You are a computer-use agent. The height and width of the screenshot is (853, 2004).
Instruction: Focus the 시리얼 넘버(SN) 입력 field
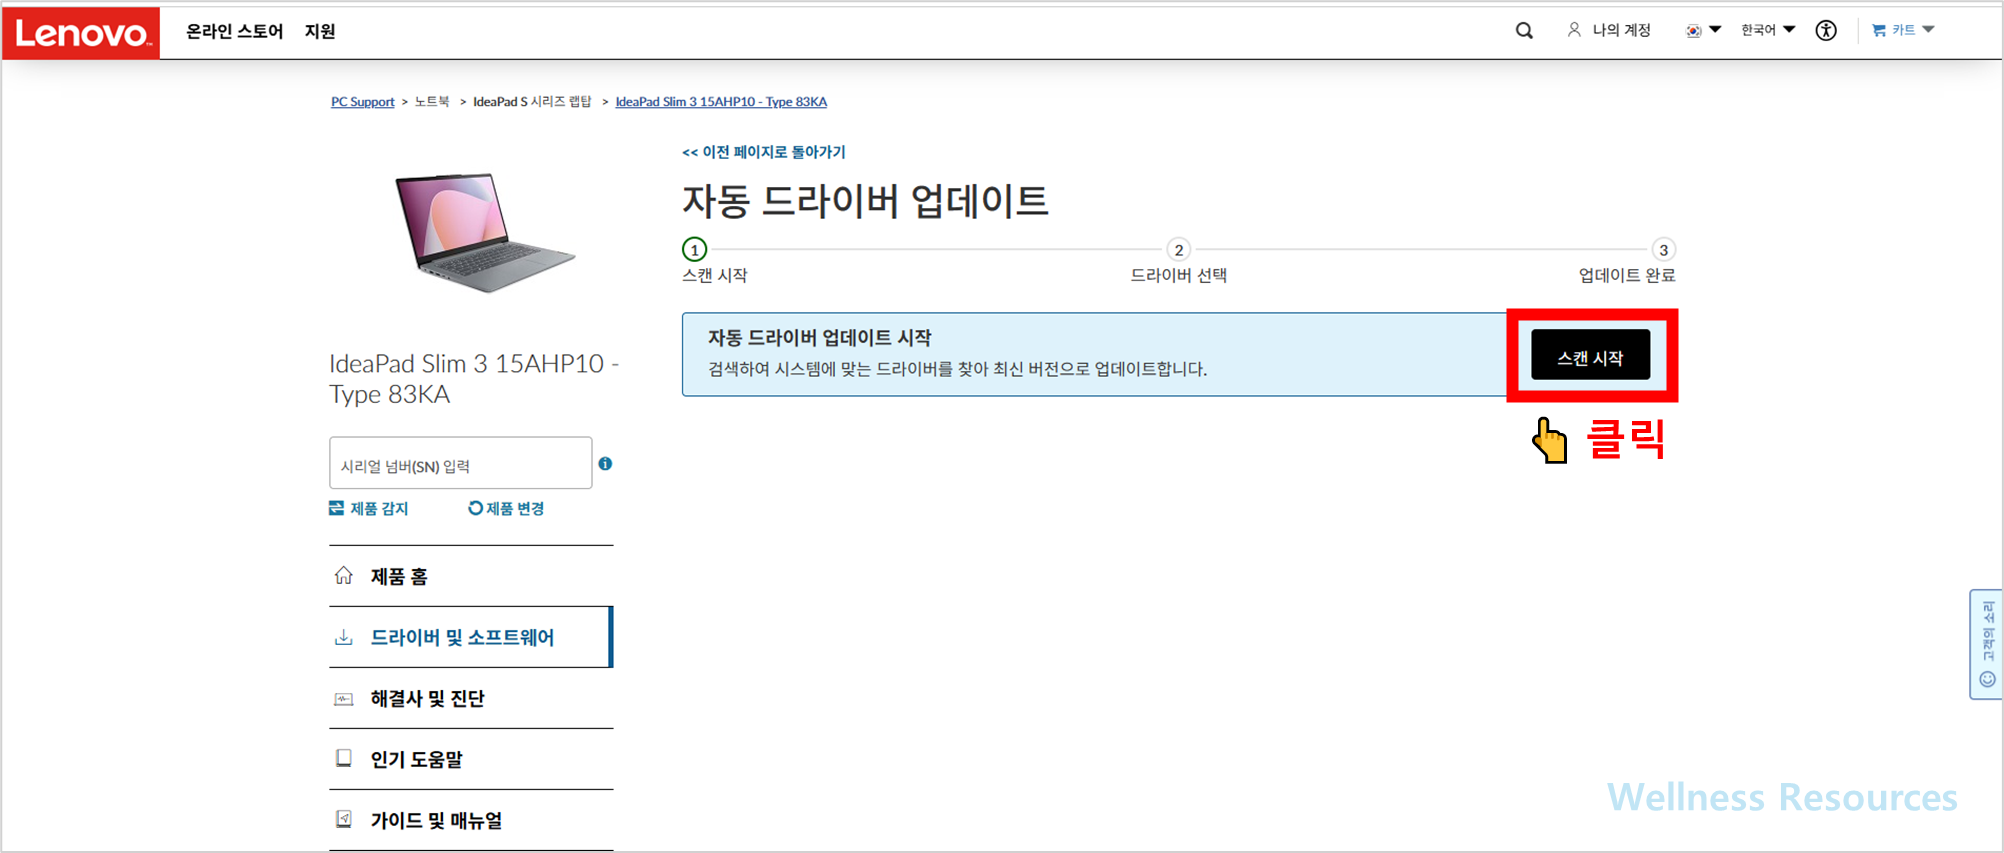[x=460, y=463]
